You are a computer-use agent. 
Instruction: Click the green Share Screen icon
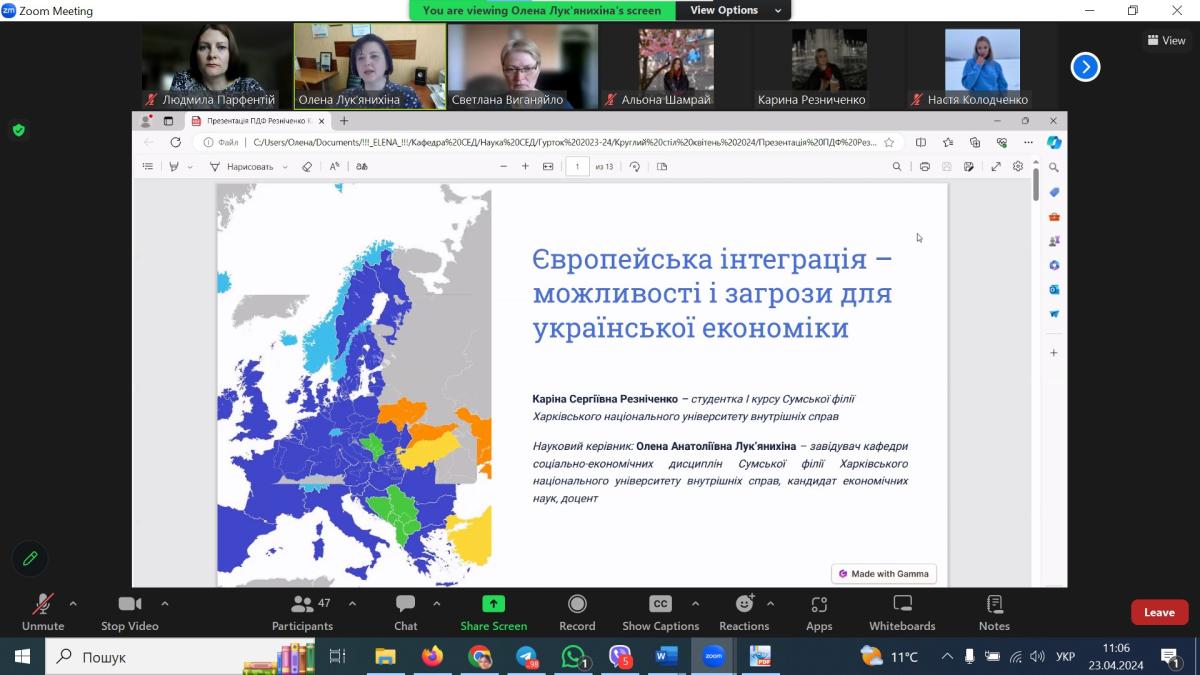click(493, 604)
